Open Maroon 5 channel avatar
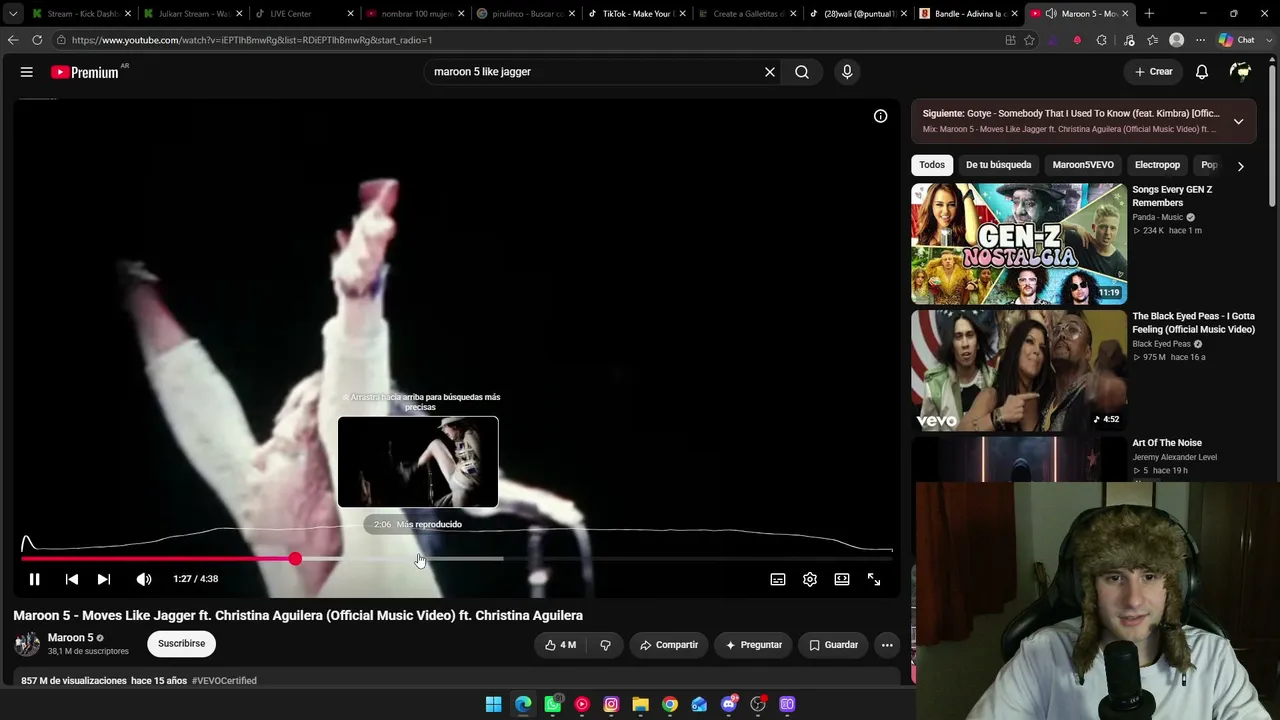Image resolution: width=1280 pixels, height=720 pixels. [27, 644]
